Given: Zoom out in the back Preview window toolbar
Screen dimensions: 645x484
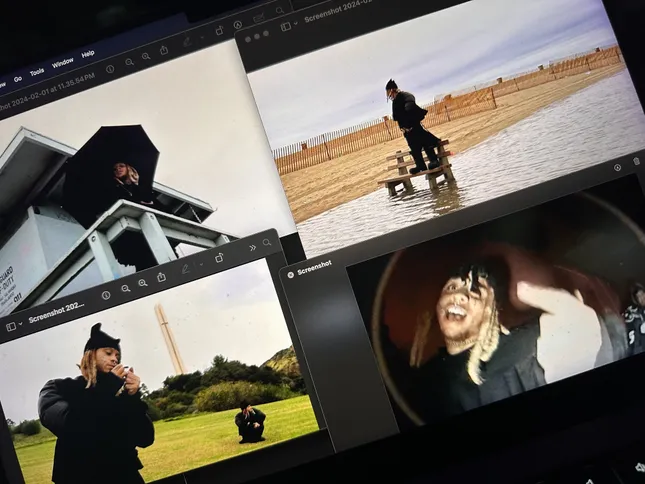Looking at the screenshot, I should tap(129, 63).
